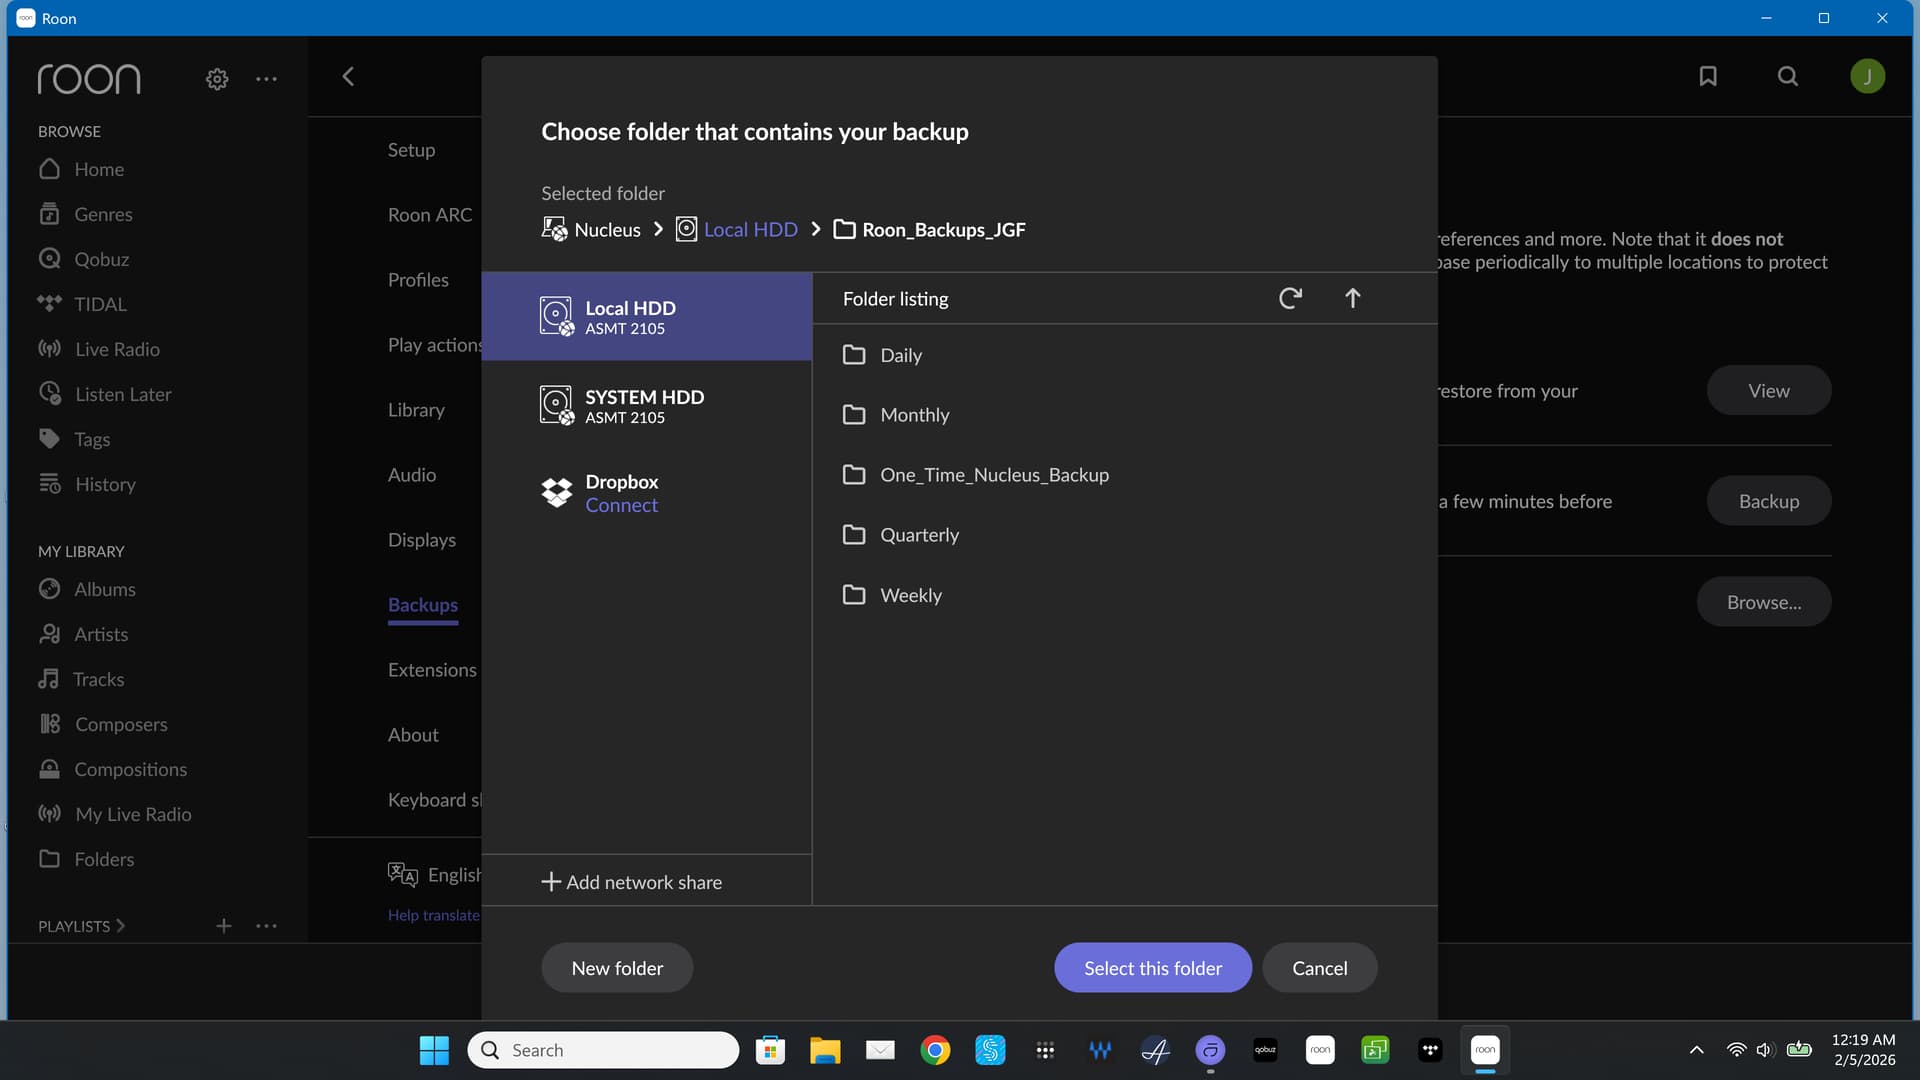1920x1080 pixels.
Task: Go to Audio settings tab
Action: (x=412, y=475)
